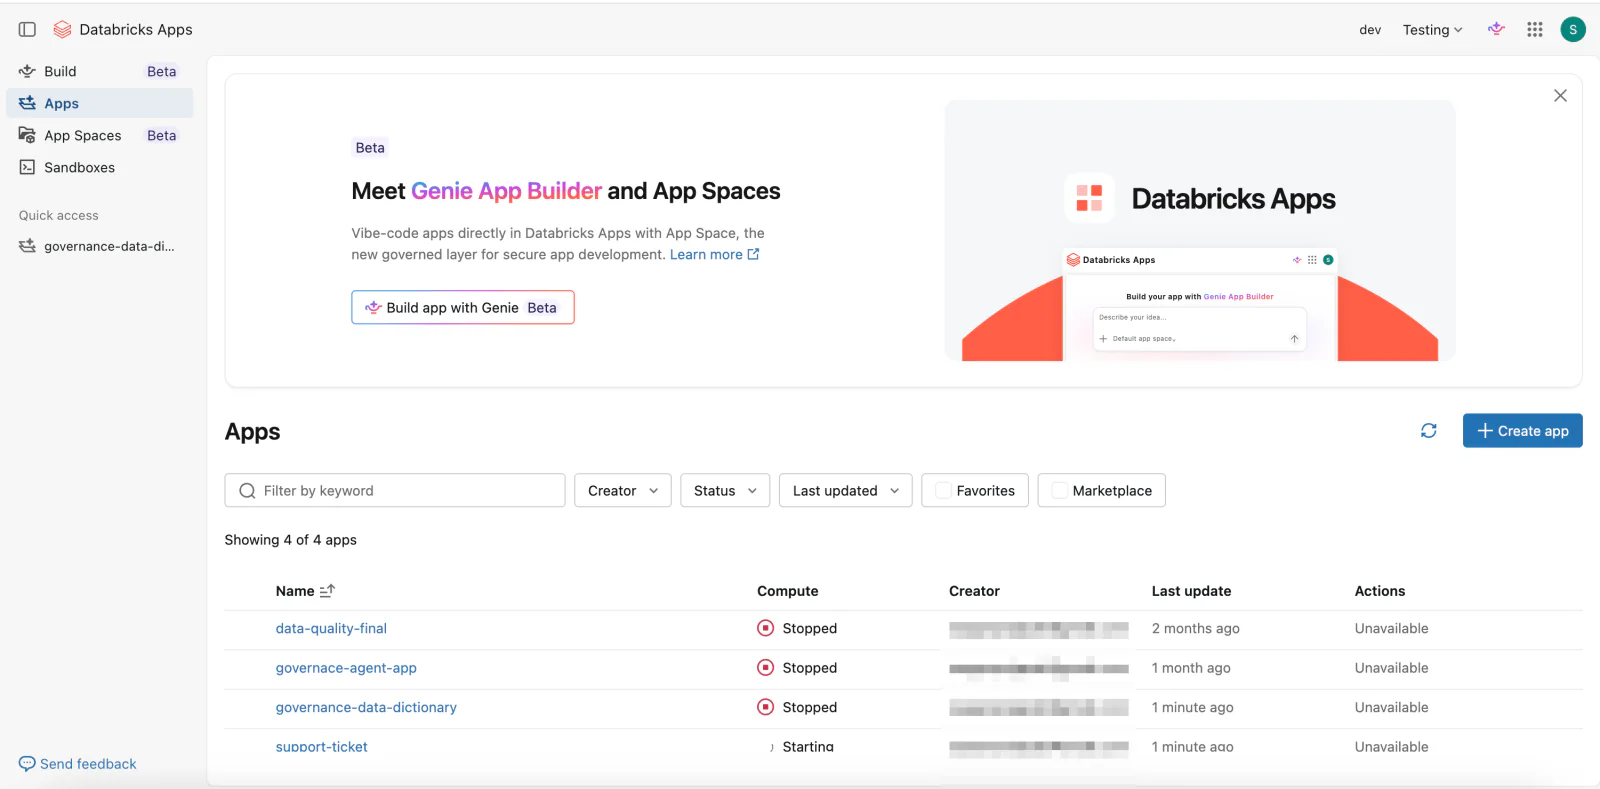
Task: Open governance-data-di quick access item
Action: click(100, 246)
